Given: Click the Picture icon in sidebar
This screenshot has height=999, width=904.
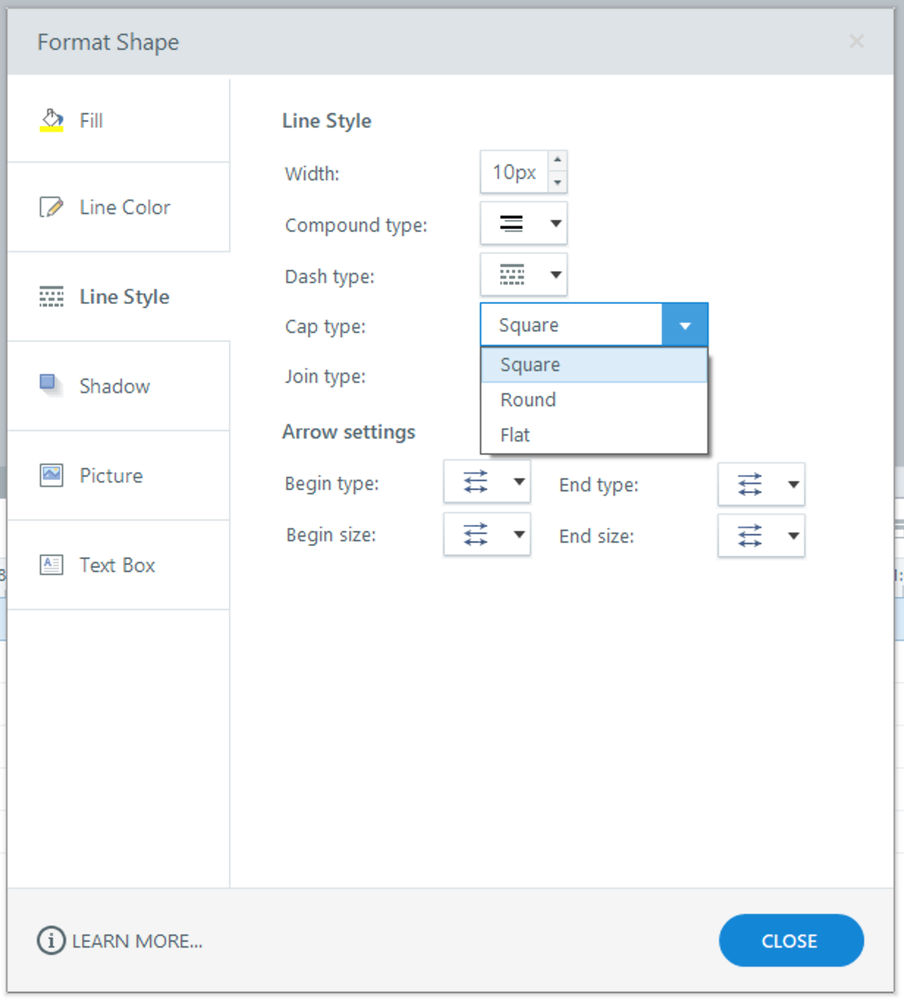Looking at the screenshot, I should tap(51, 475).
